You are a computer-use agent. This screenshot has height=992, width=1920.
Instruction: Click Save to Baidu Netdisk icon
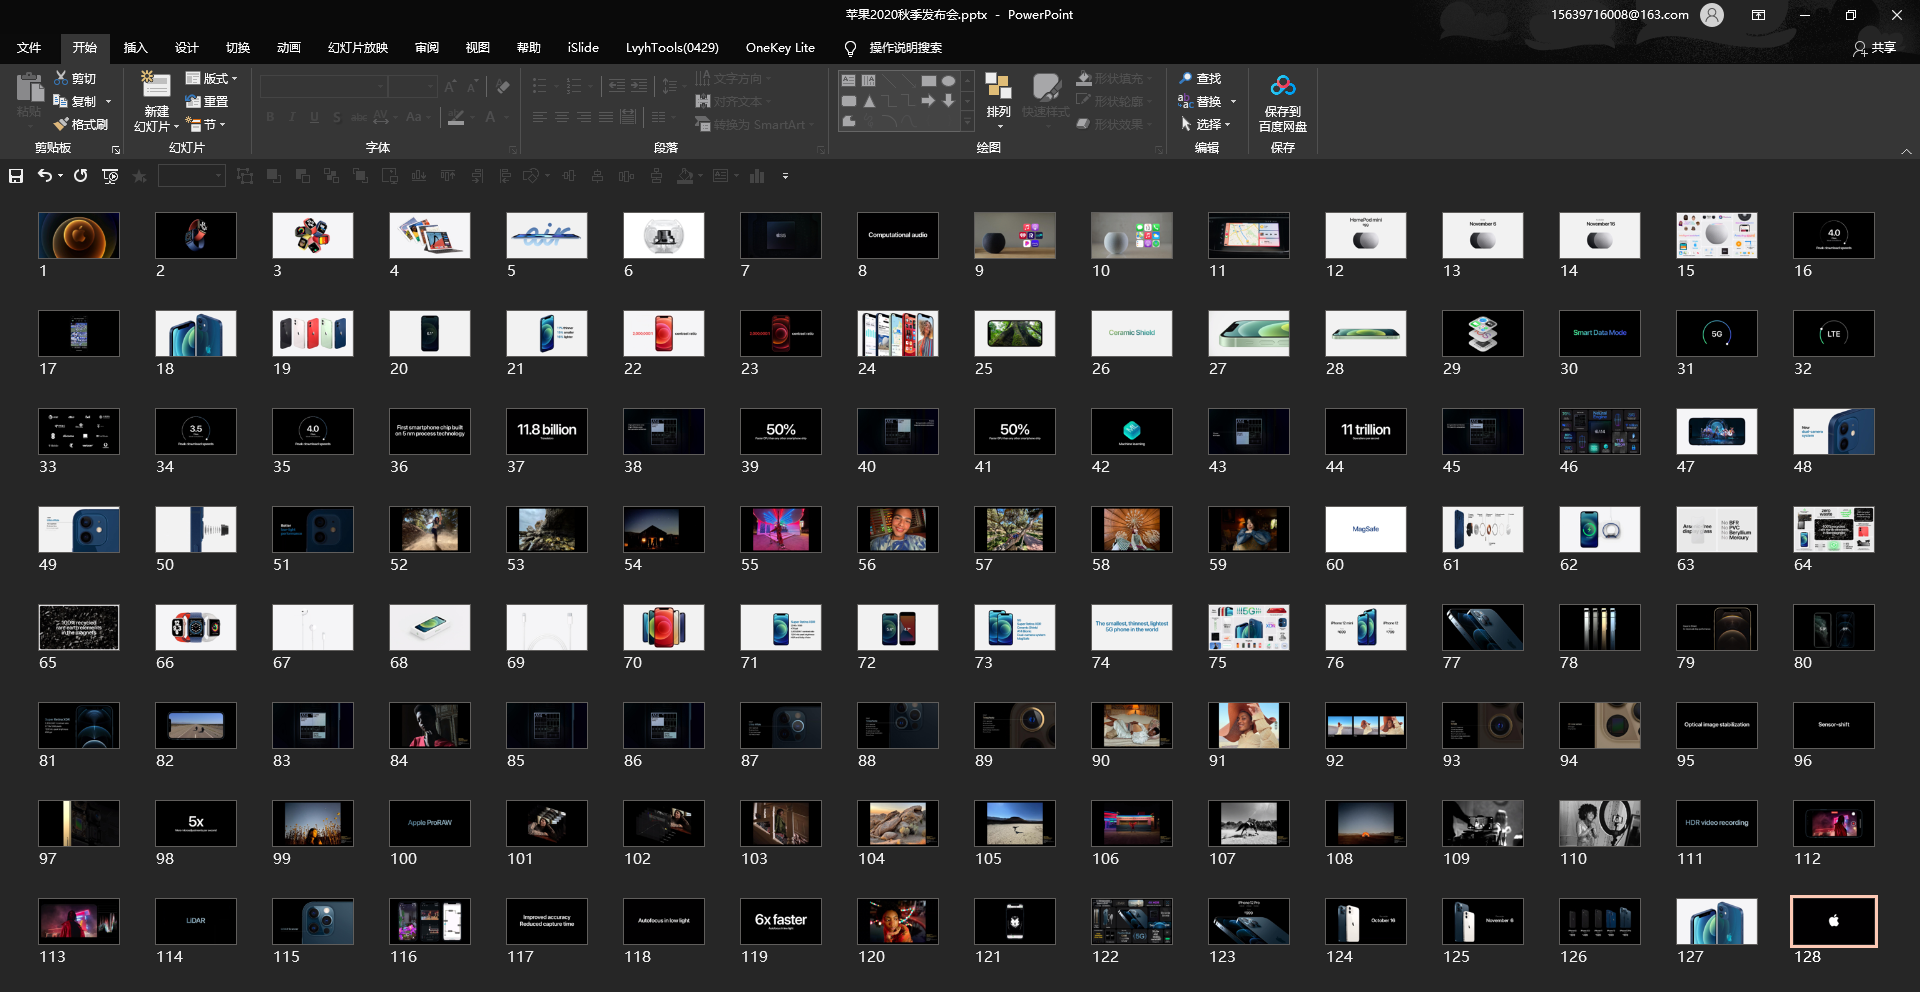pyautogui.click(x=1282, y=88)
